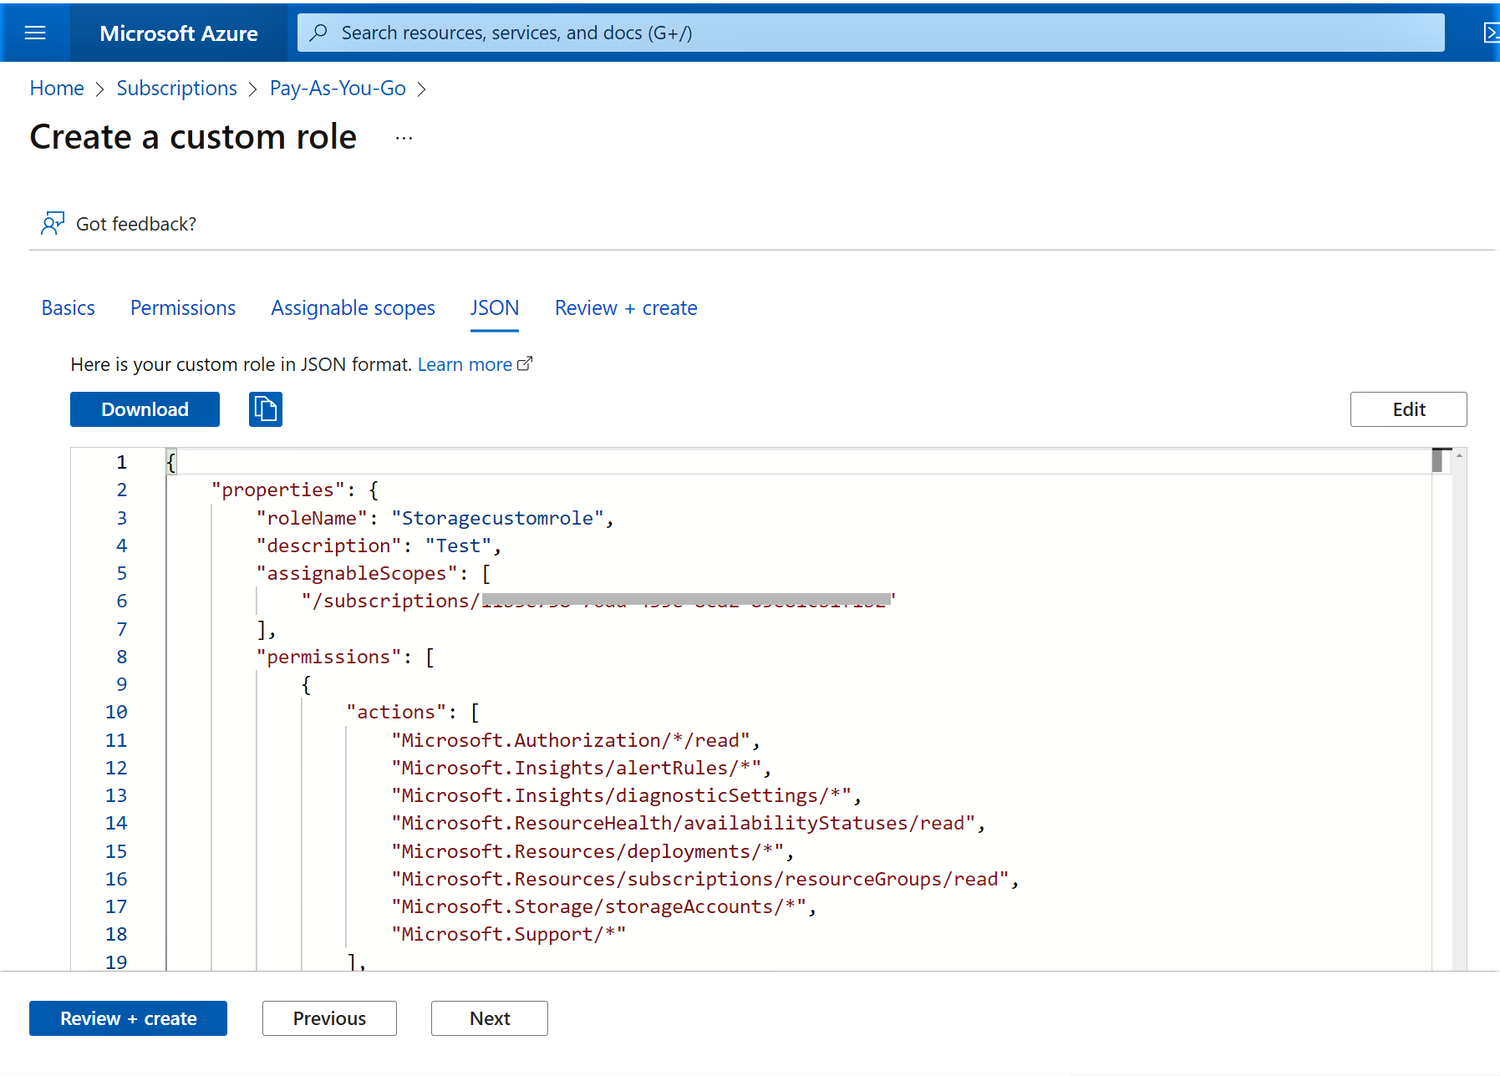1500x1076 pixels.
Task: Click the search magnifier icon
Action: [319, 33]
